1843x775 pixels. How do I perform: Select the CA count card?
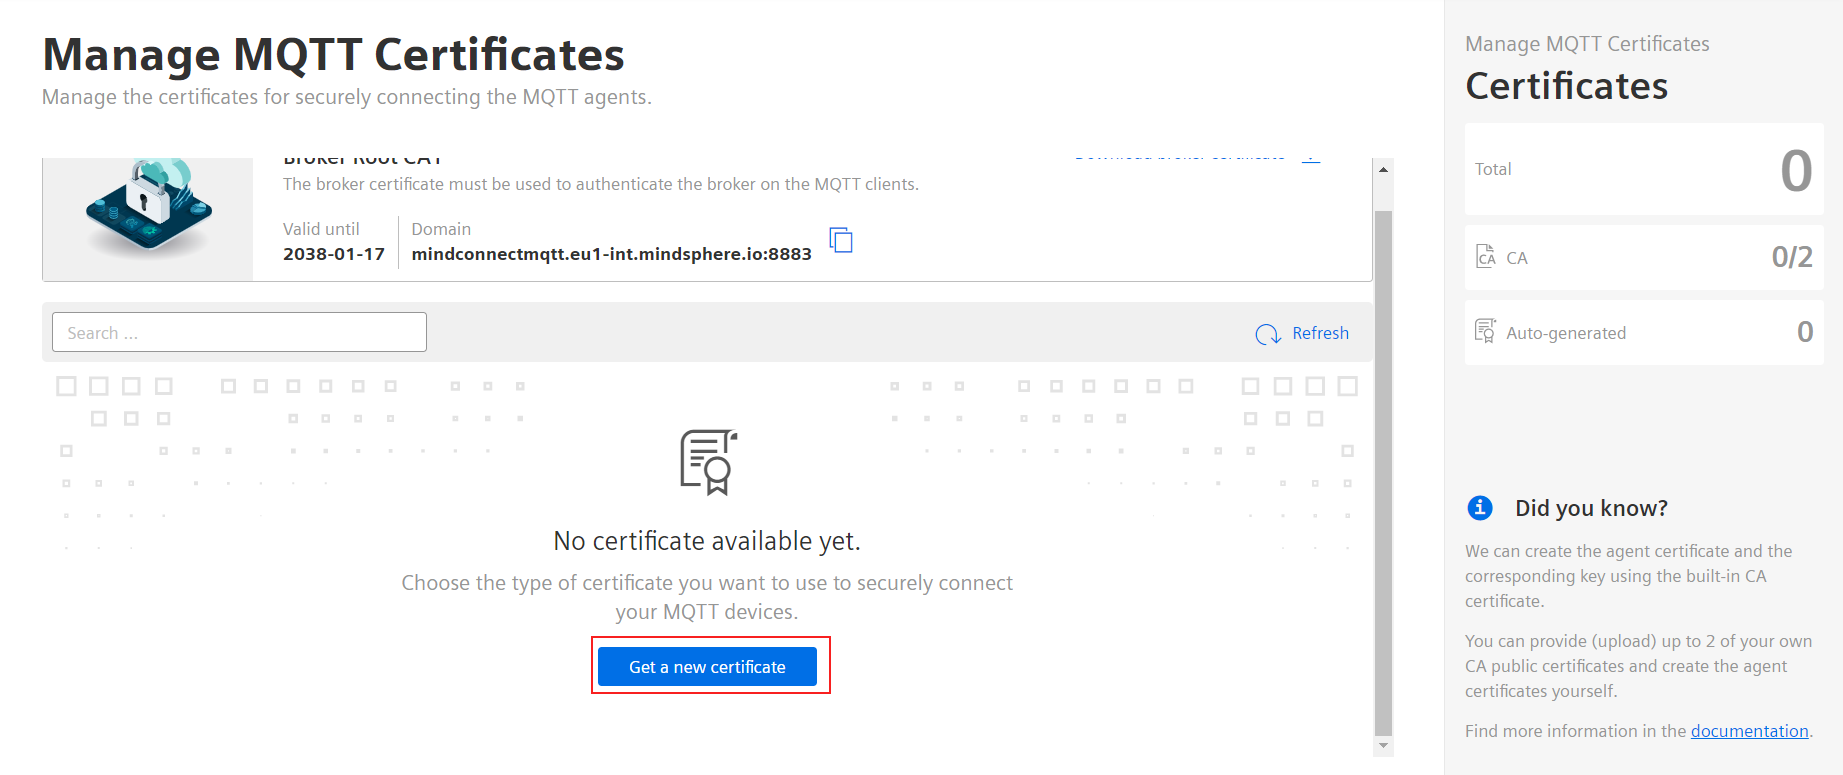tap(1644, 257)
